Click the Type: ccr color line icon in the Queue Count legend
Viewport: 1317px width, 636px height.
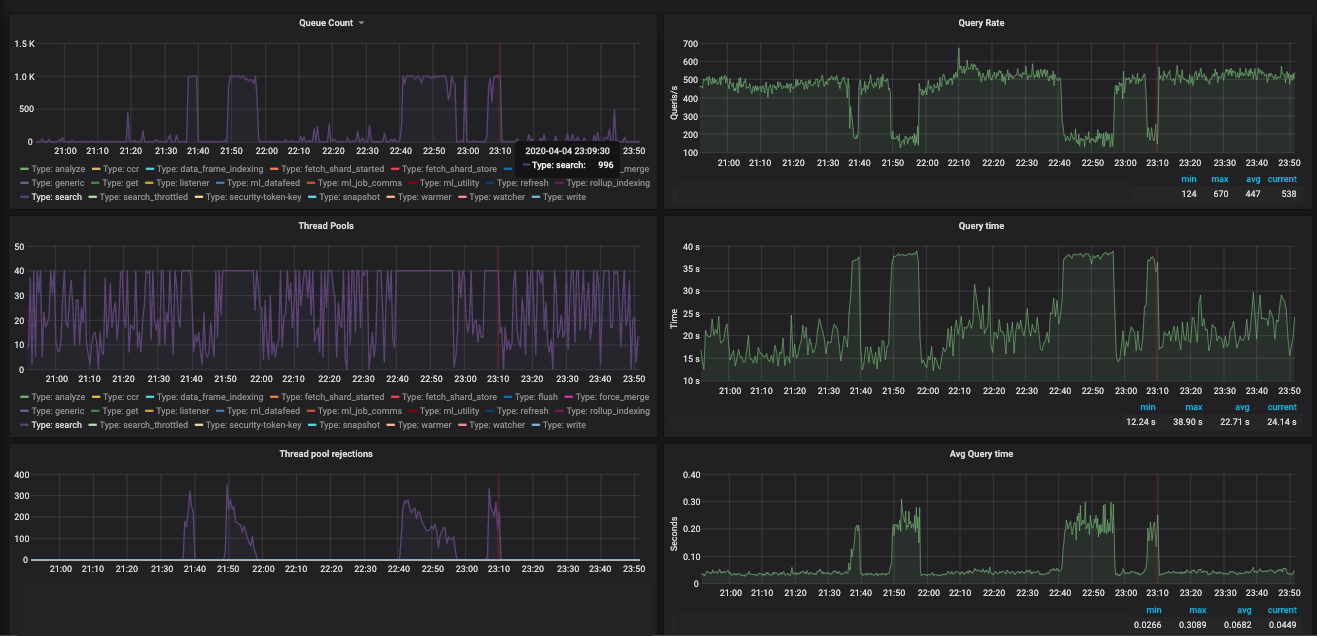(96, 169)
